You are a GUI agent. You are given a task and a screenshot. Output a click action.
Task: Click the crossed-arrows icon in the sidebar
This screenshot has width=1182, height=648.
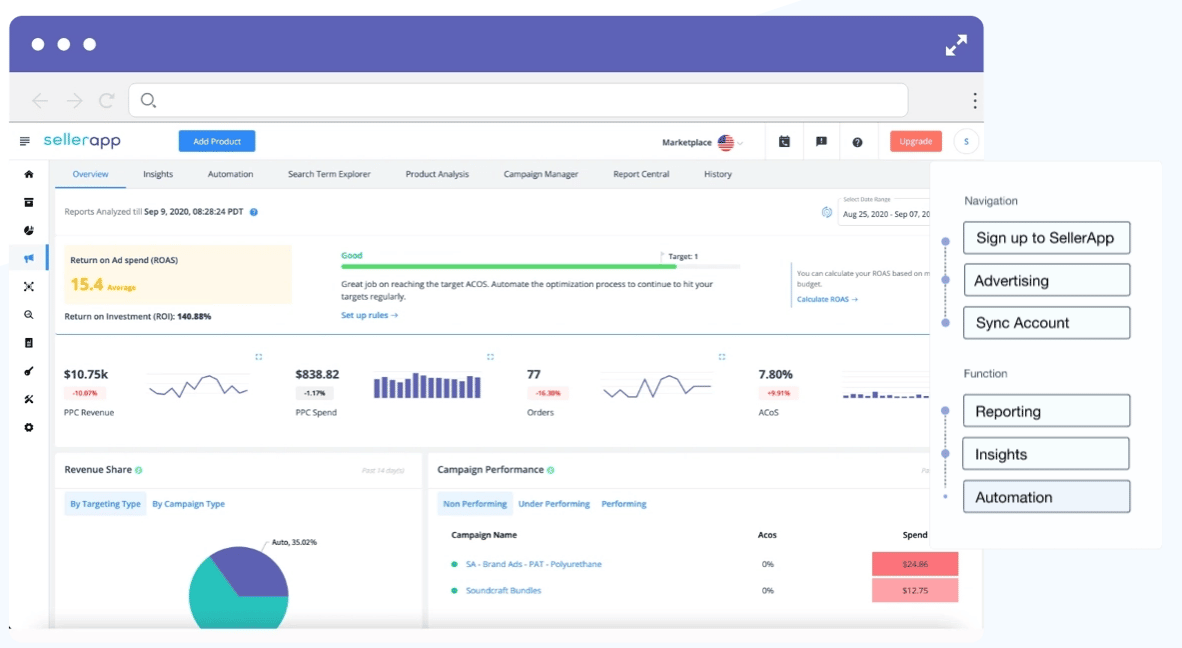29,286
